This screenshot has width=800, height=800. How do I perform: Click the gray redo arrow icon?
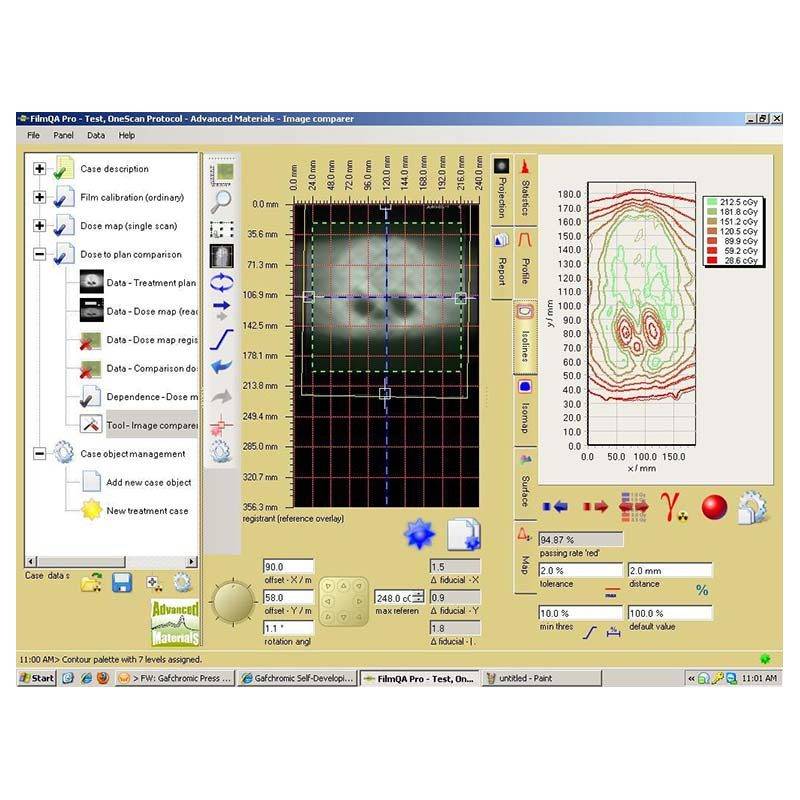coord(221,396)
